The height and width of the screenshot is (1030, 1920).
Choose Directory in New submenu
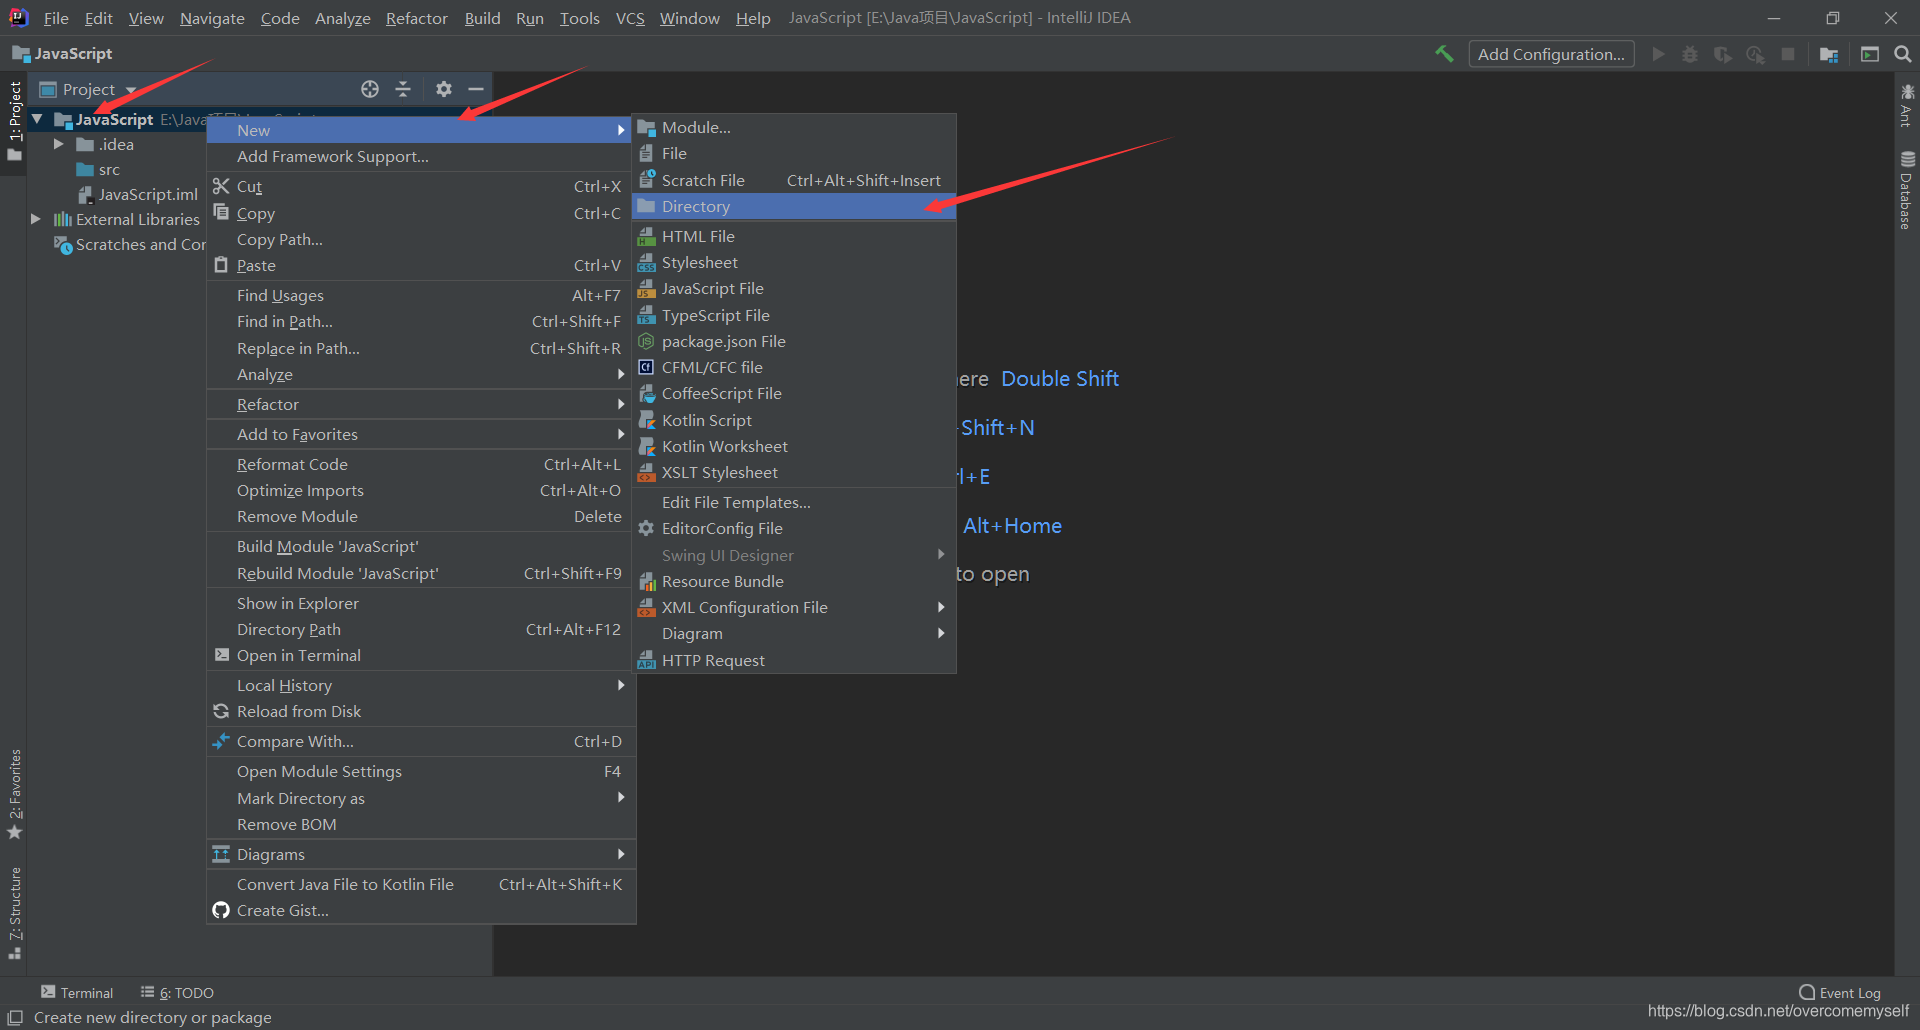[x=794, y=206]
